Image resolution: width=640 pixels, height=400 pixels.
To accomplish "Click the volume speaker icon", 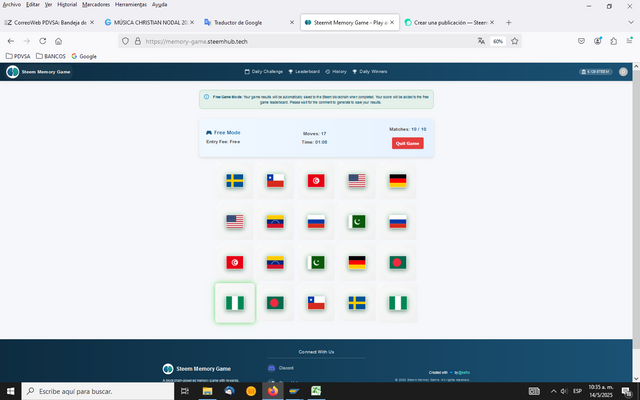I will [564, 391].
